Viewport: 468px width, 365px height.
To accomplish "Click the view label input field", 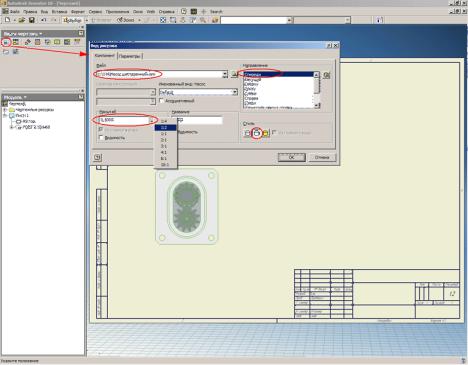I will click(199, 120).
